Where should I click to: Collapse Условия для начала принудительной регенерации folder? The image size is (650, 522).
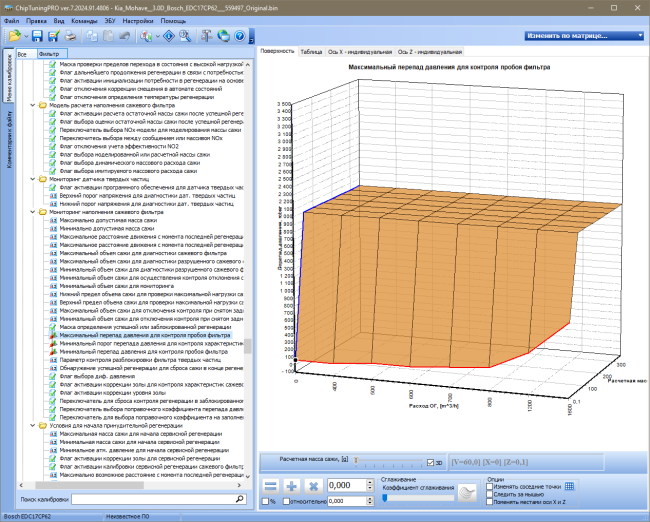click(33, 425)
